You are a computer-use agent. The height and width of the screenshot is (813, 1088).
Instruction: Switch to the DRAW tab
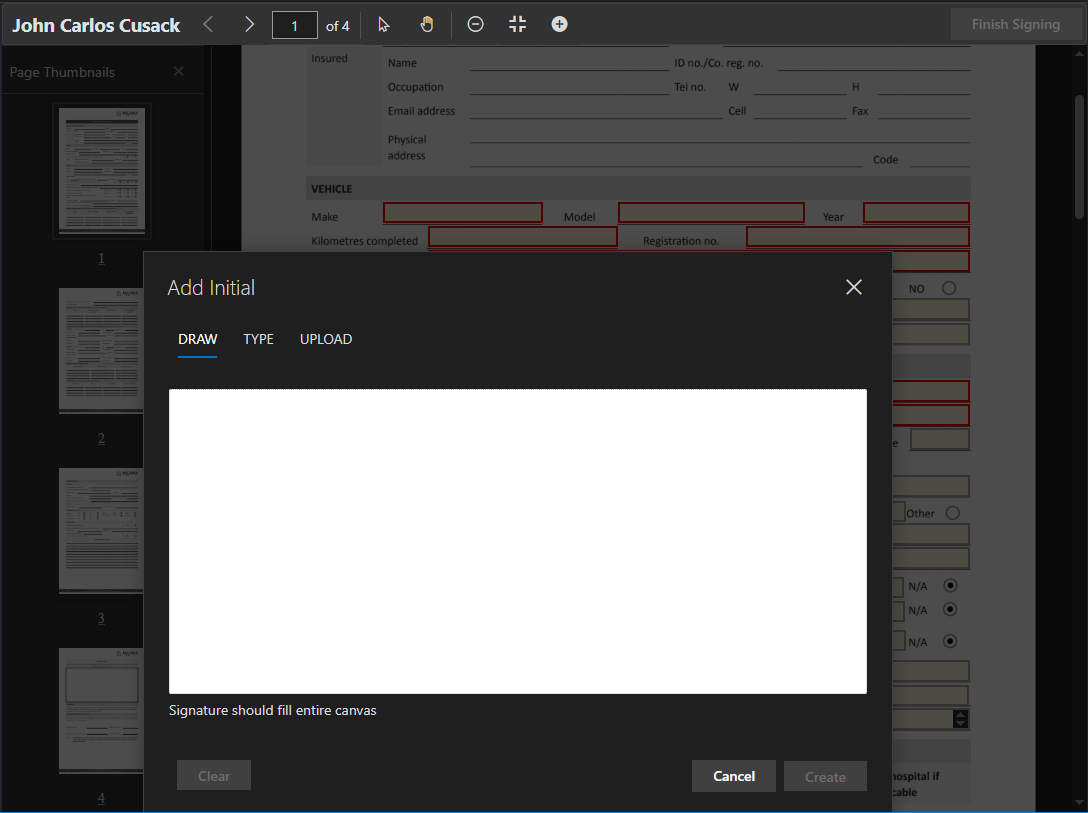pyautogui.click(x=198, y=339)
